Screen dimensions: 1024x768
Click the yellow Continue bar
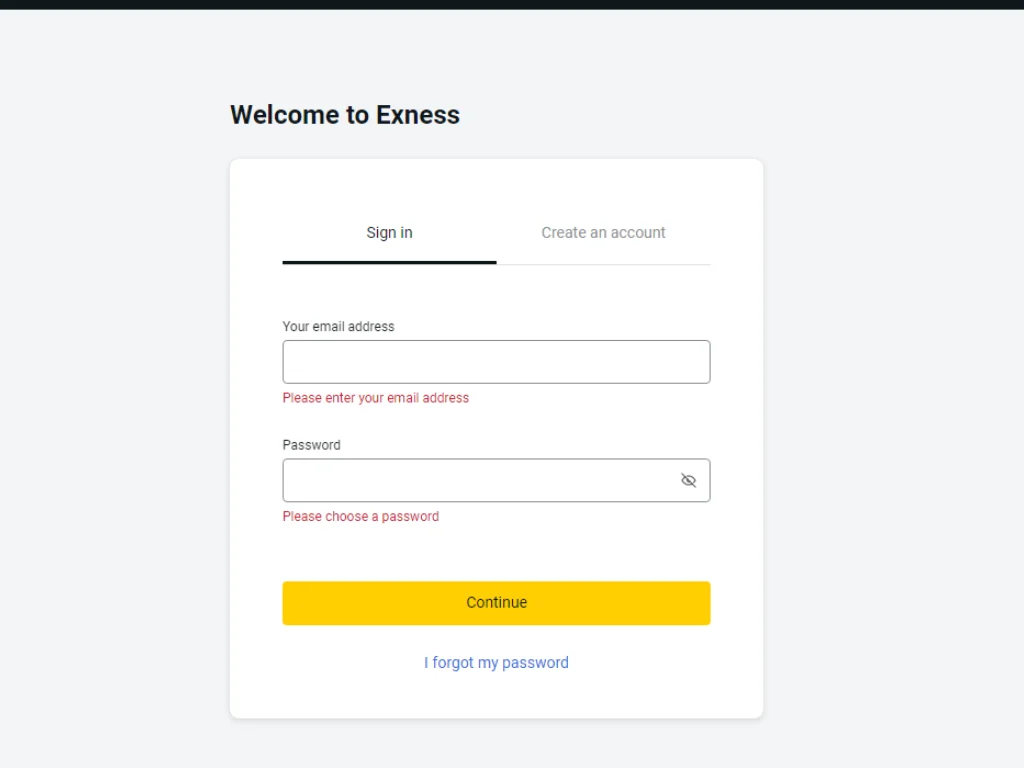[x=496, y=602]
